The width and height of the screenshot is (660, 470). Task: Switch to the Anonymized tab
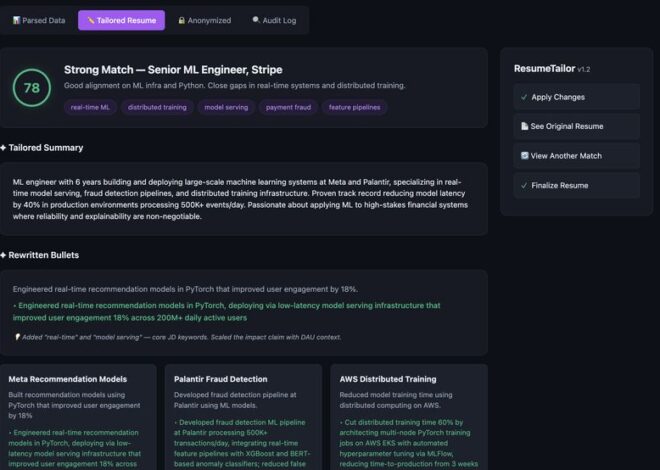coord(205,20)
